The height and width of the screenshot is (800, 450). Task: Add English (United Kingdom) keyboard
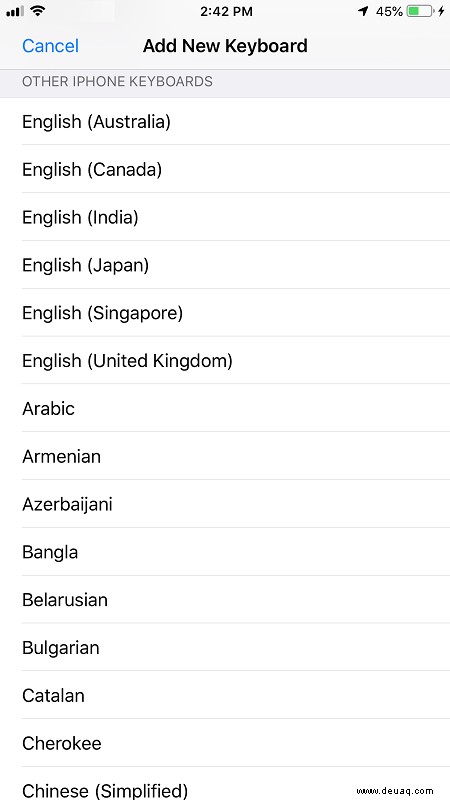tap(225, 360)
